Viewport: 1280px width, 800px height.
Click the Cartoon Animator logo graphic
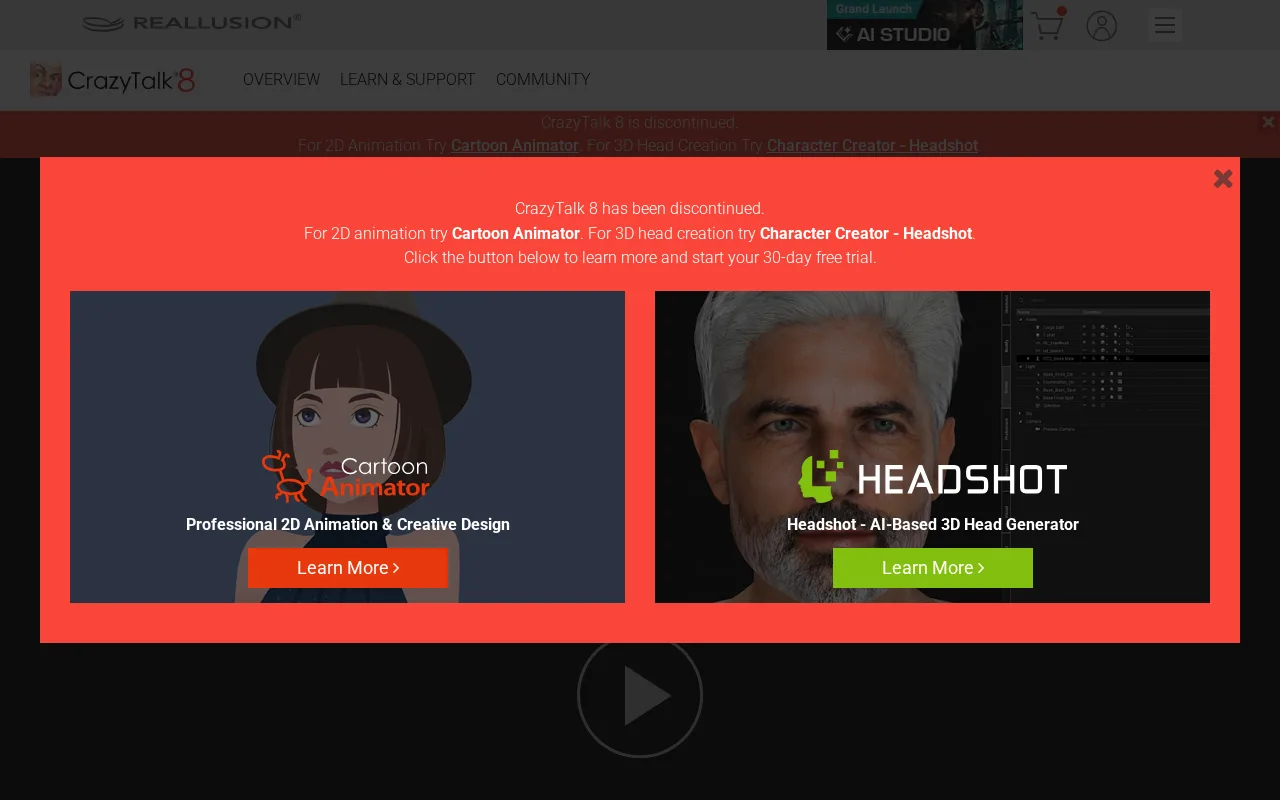click(346, 476)
